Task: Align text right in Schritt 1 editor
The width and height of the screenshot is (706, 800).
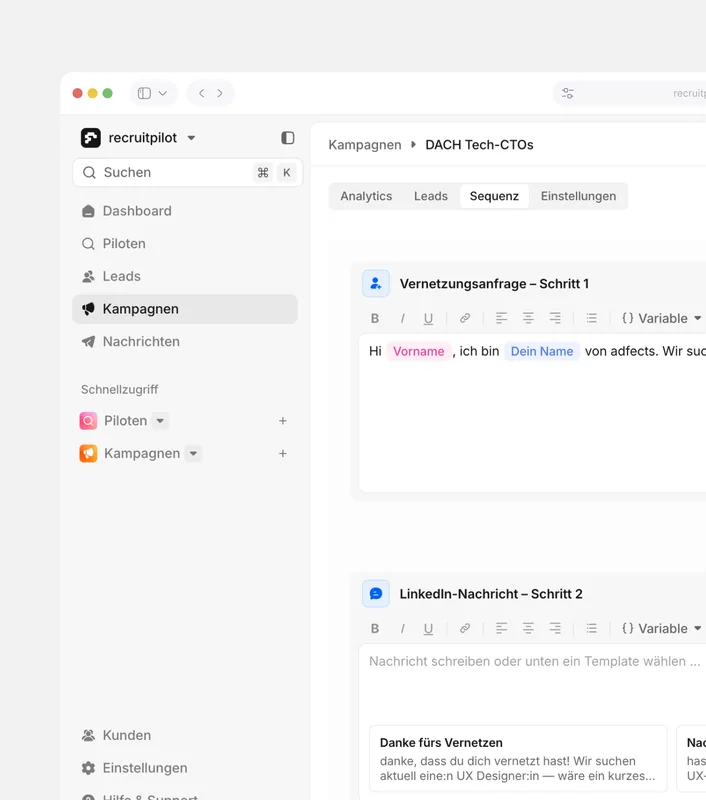Action: [x=555, y=318]
